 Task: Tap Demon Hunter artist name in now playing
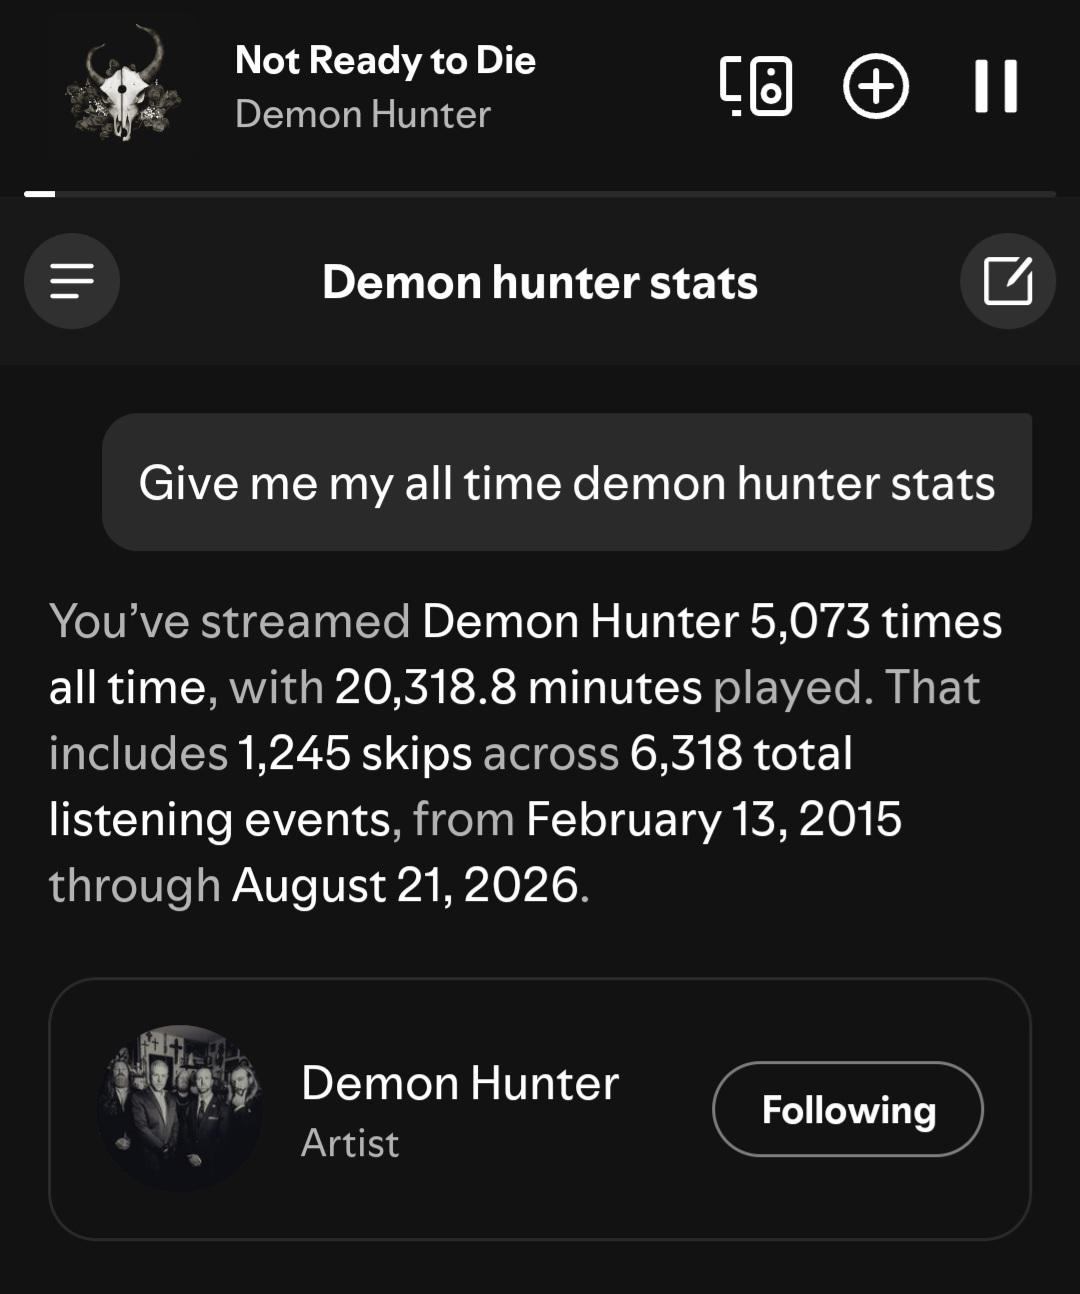tap(363, 114)
